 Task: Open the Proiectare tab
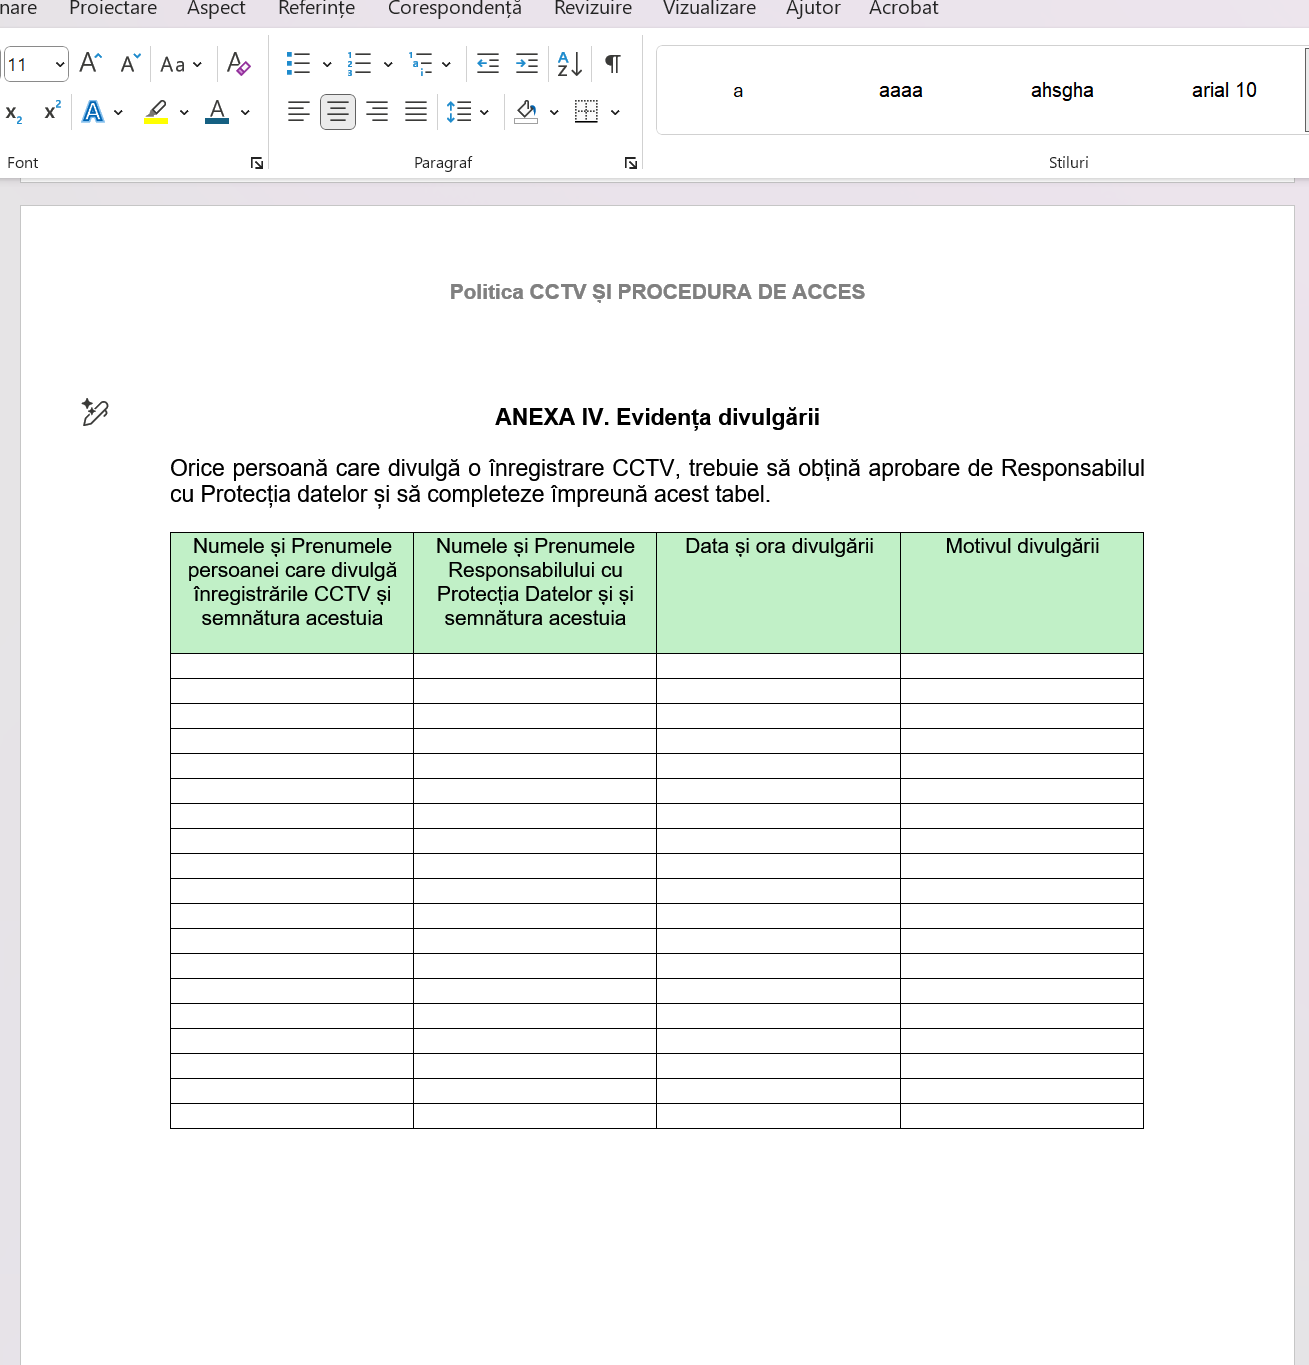(x=113, y=9)
